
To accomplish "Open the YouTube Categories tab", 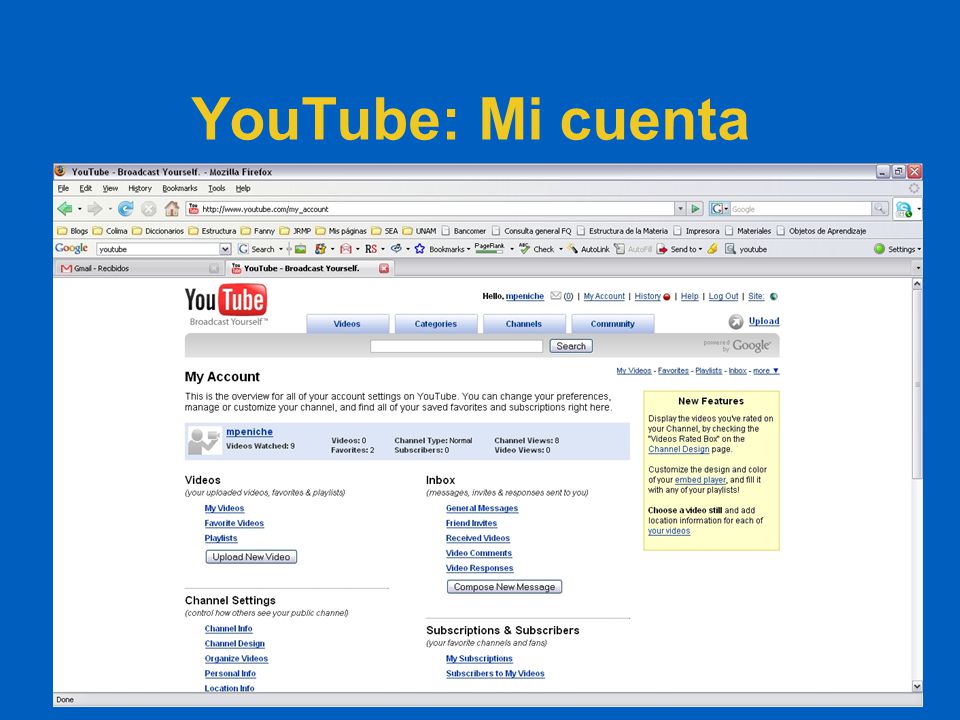I will 435,324.
